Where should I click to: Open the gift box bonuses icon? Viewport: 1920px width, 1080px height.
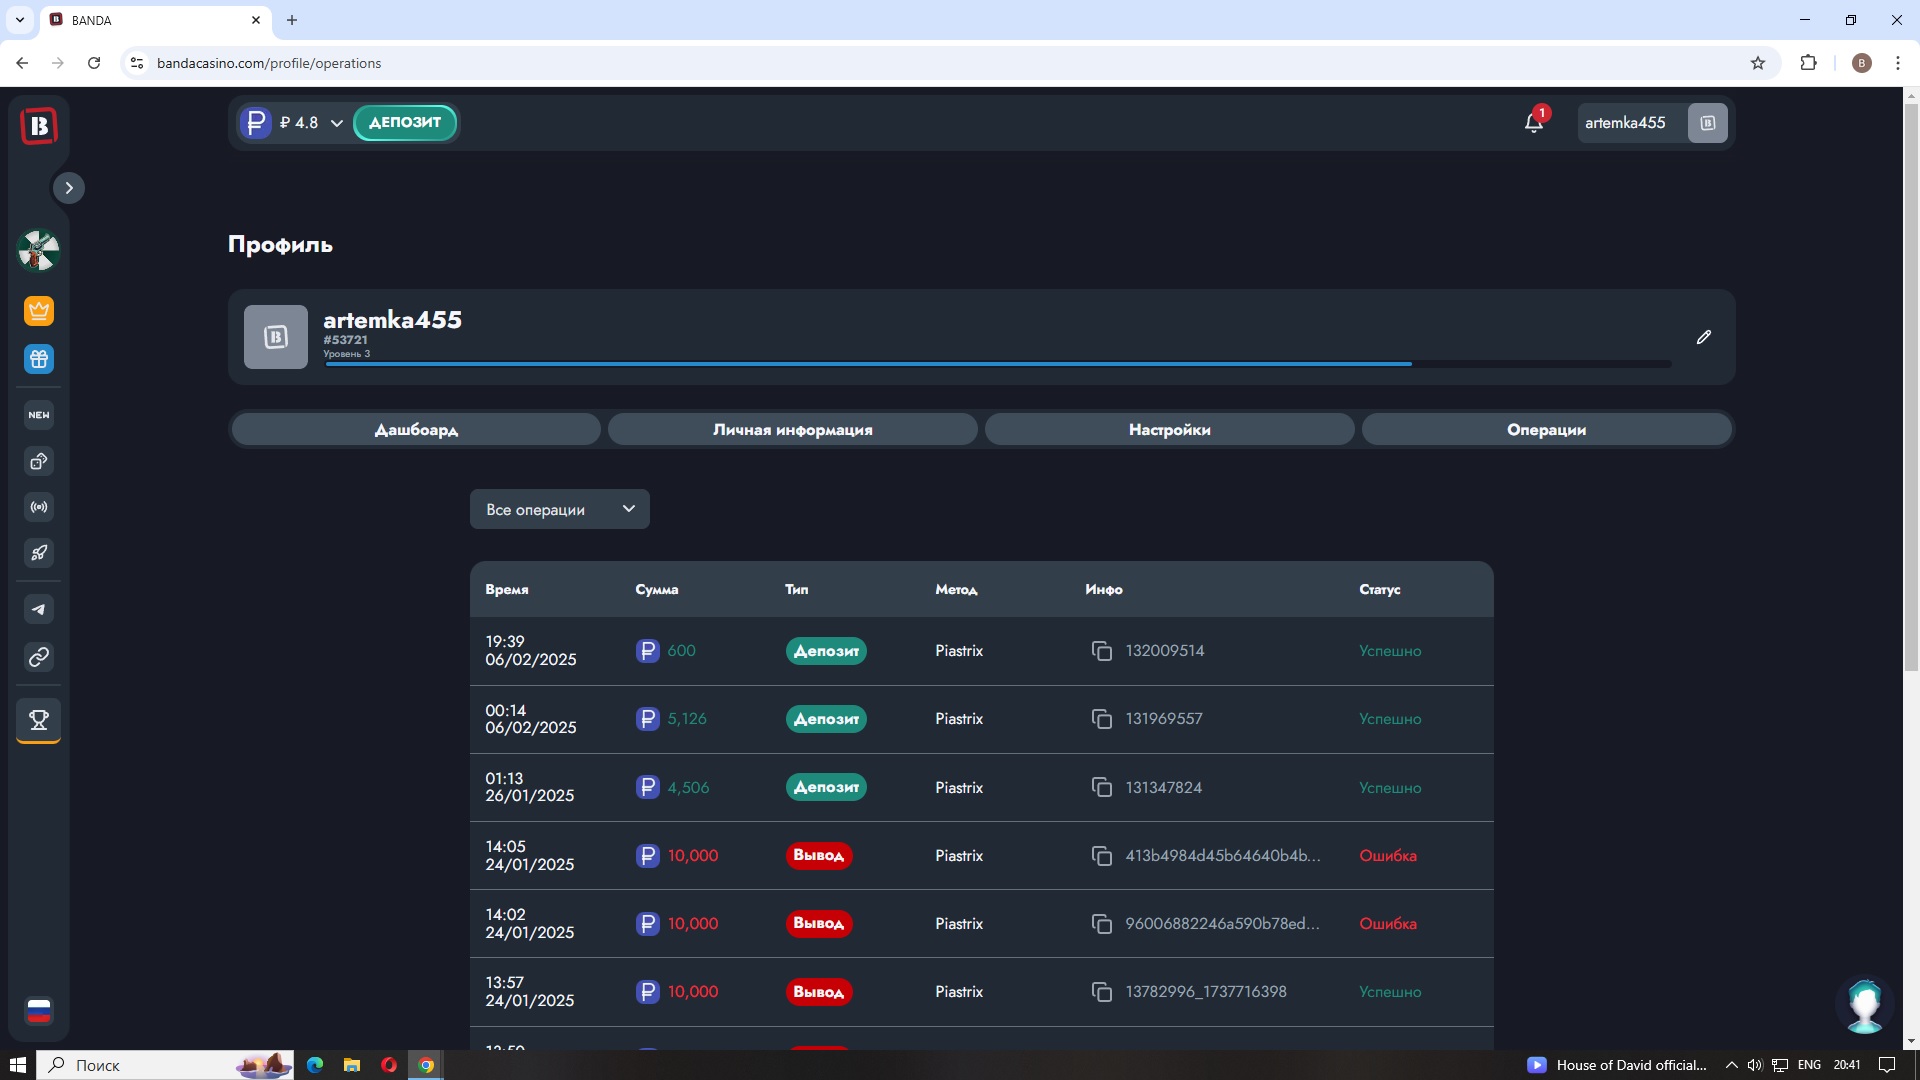[39, 359]
